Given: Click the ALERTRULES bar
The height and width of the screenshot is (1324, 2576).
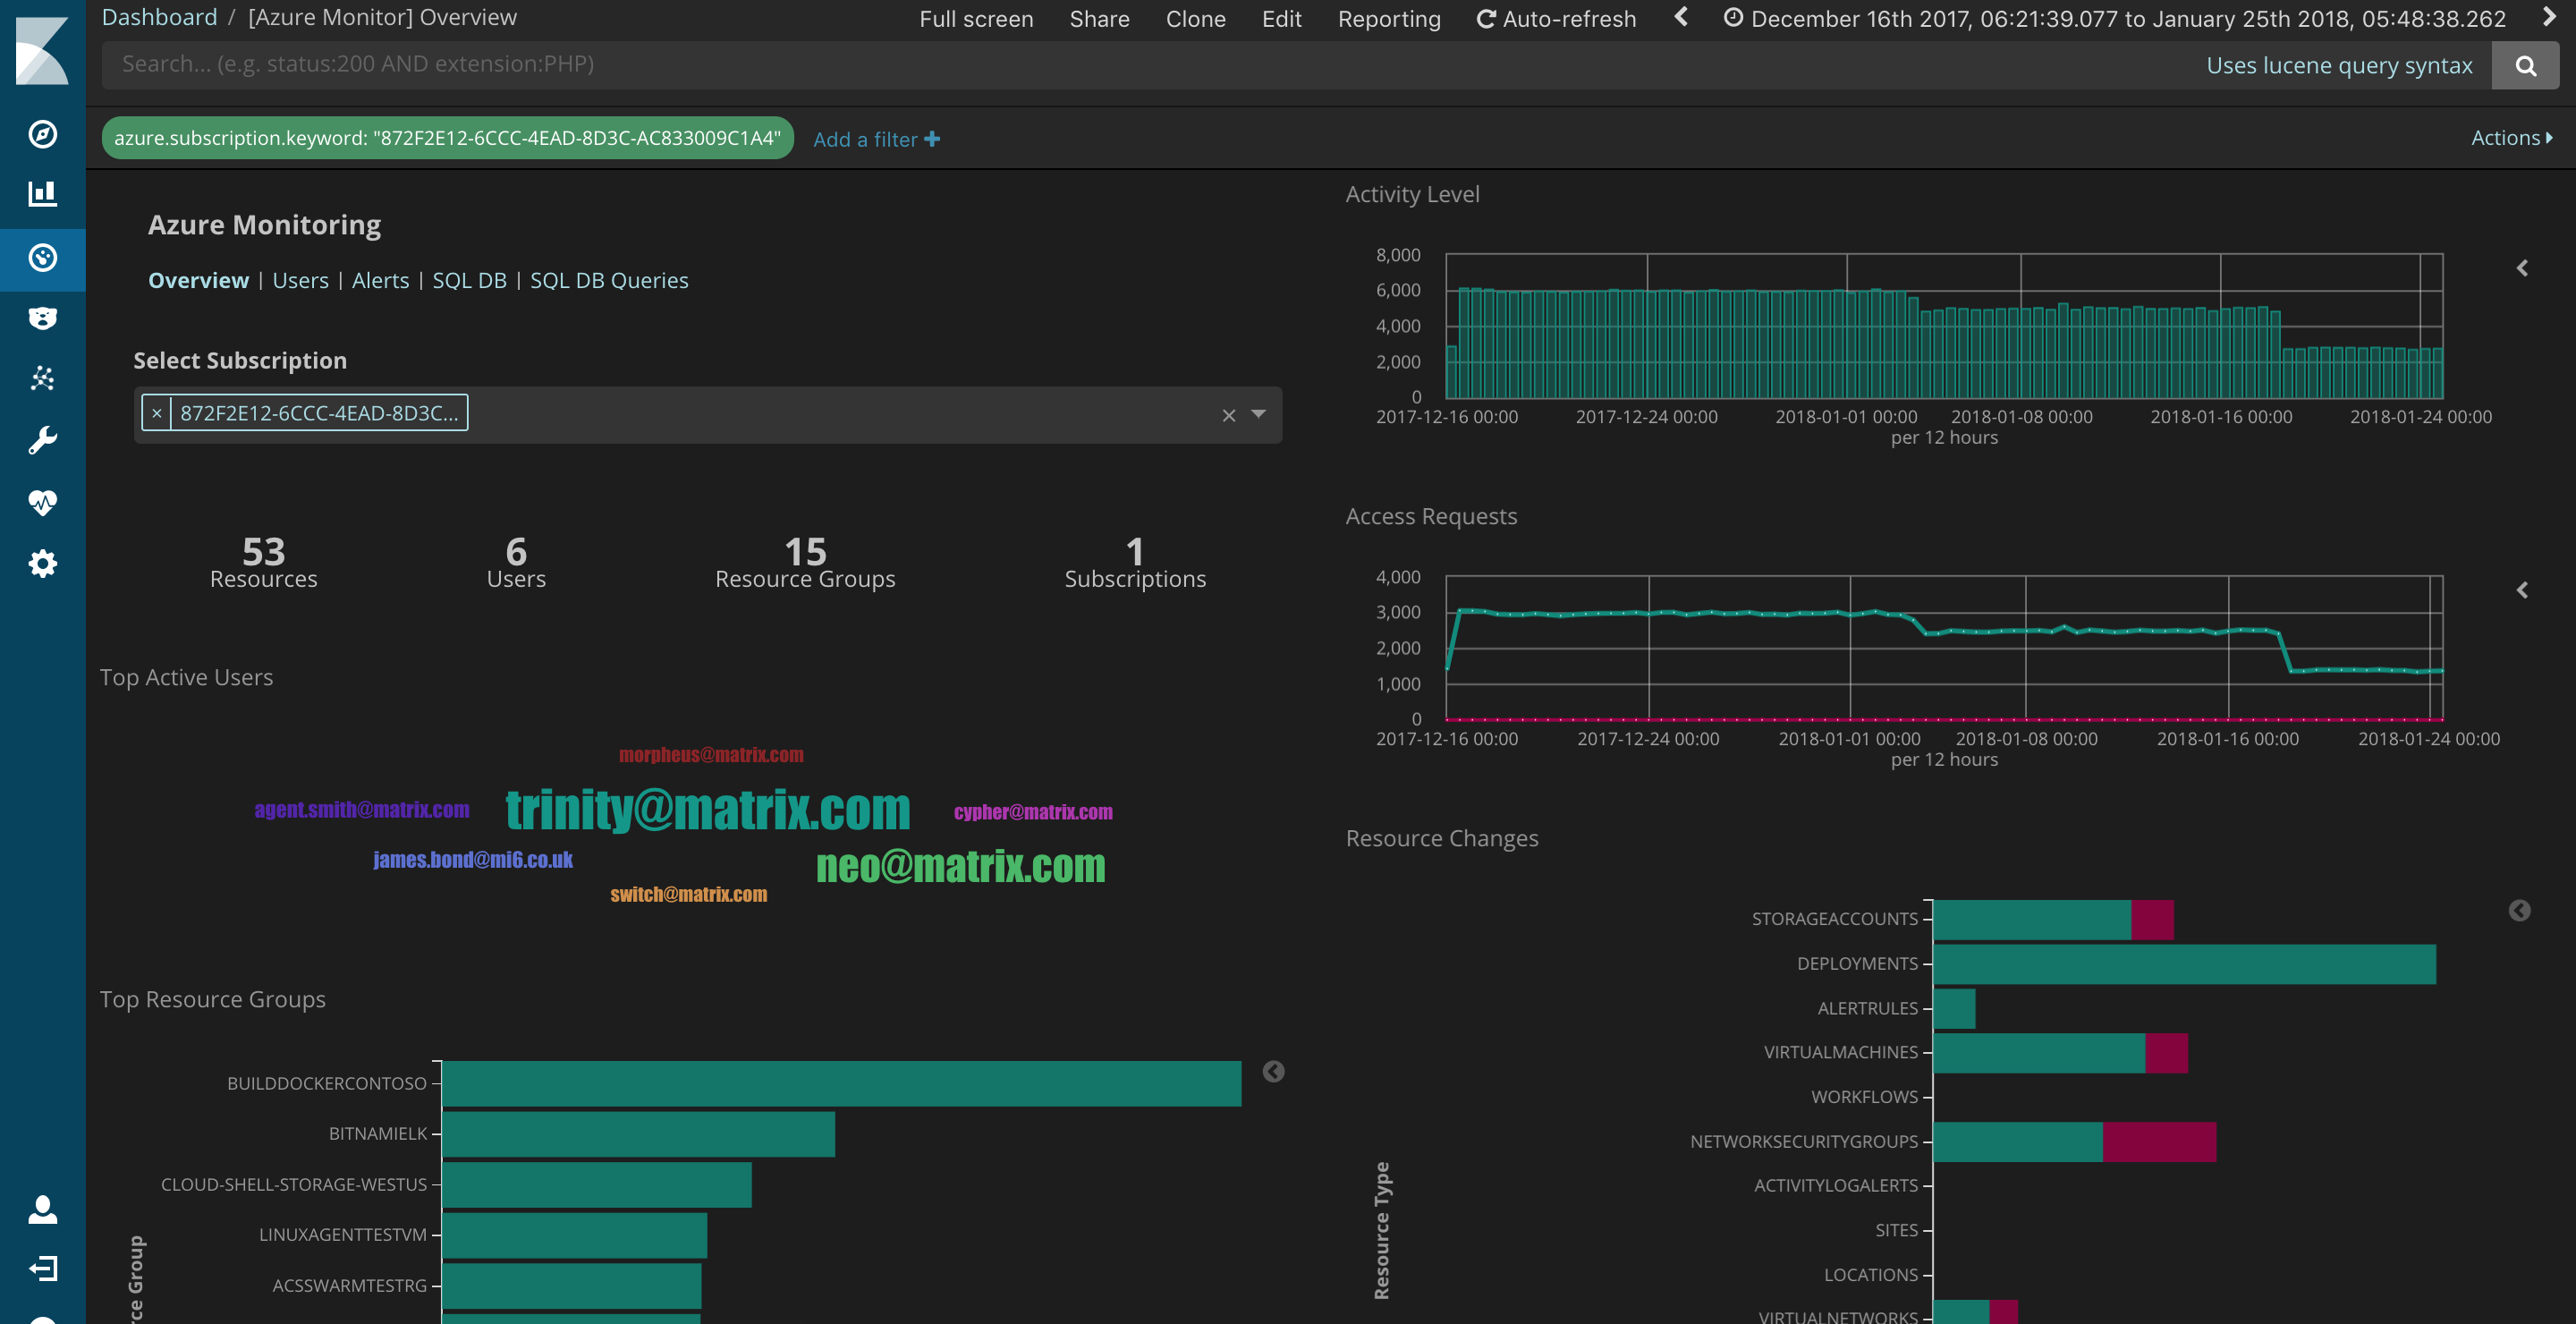Looking at the screenshot, I should pos(1955,1008).
